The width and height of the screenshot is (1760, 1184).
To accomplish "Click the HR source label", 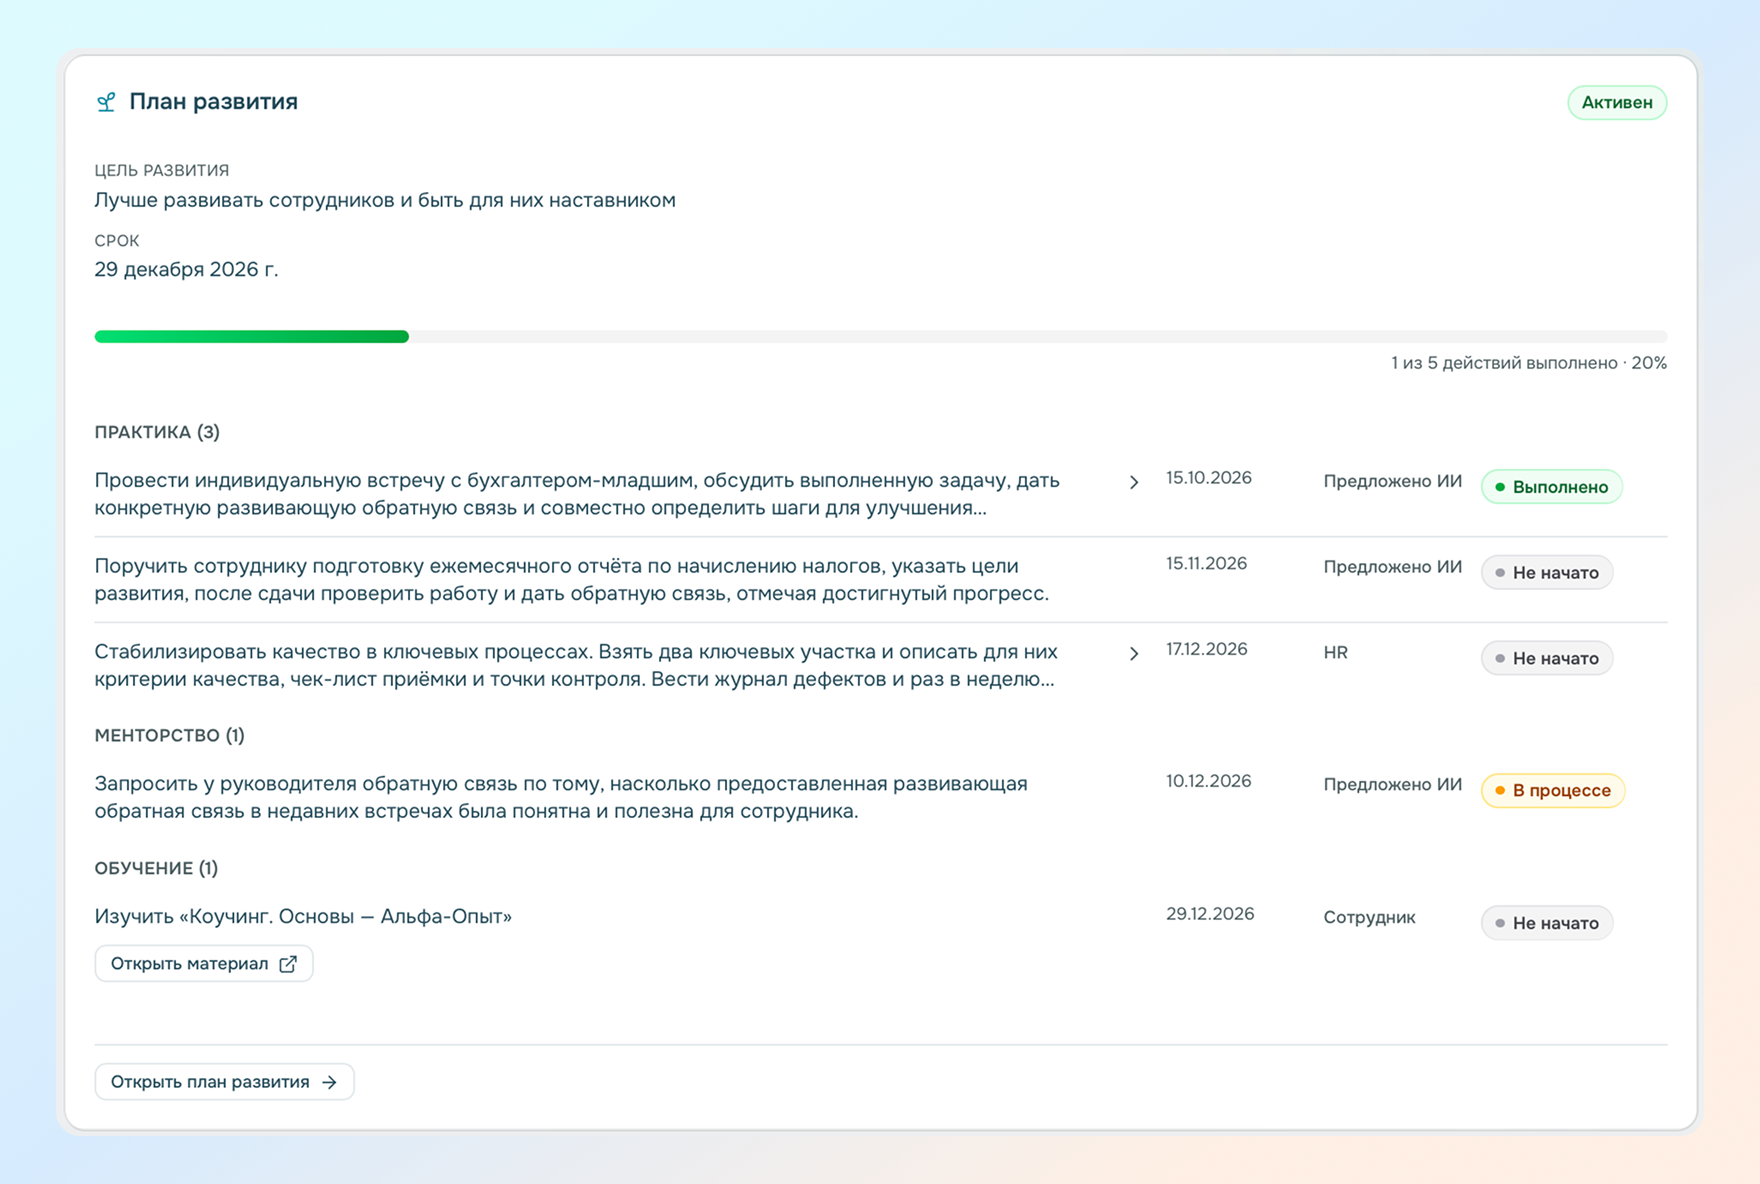I will point(1335,653).
